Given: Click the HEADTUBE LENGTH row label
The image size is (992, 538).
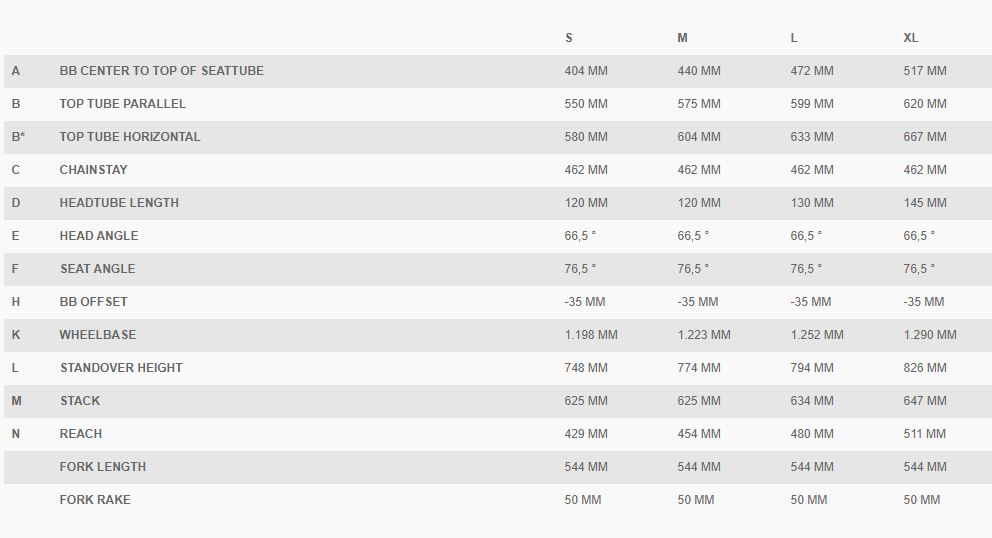Looking at the screenshot, I should pyautogui.click(x=119, y=203).
